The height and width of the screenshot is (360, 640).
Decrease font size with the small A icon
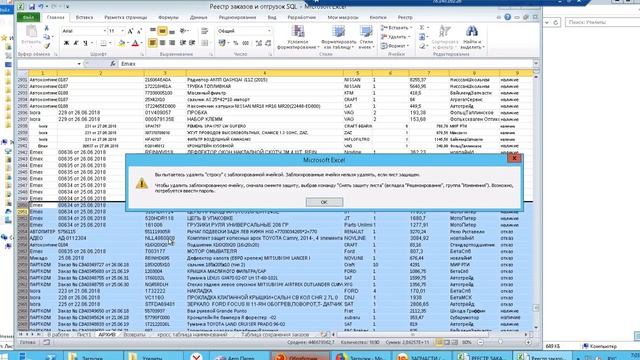[x=139, y=31]
